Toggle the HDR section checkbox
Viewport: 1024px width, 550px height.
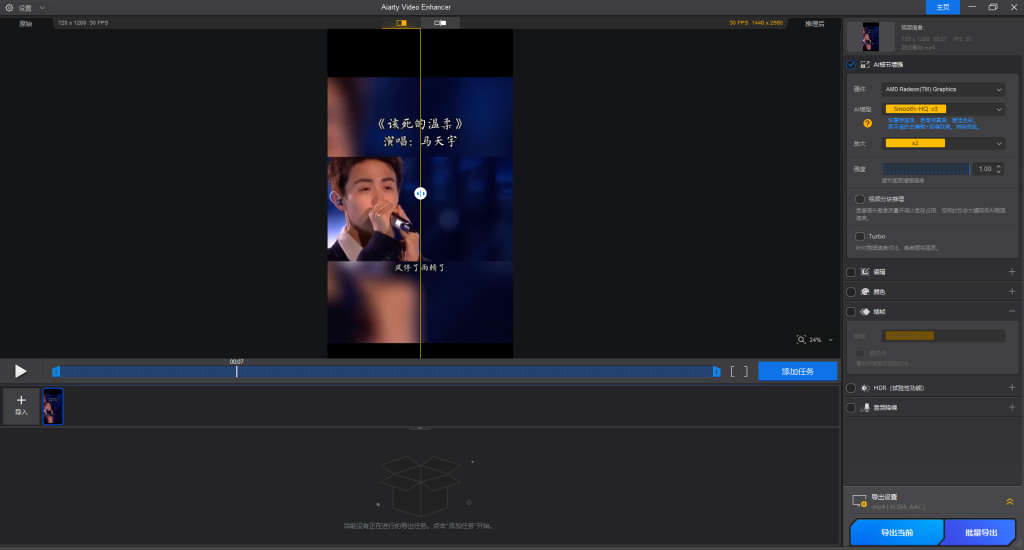[x=851, y=387]
